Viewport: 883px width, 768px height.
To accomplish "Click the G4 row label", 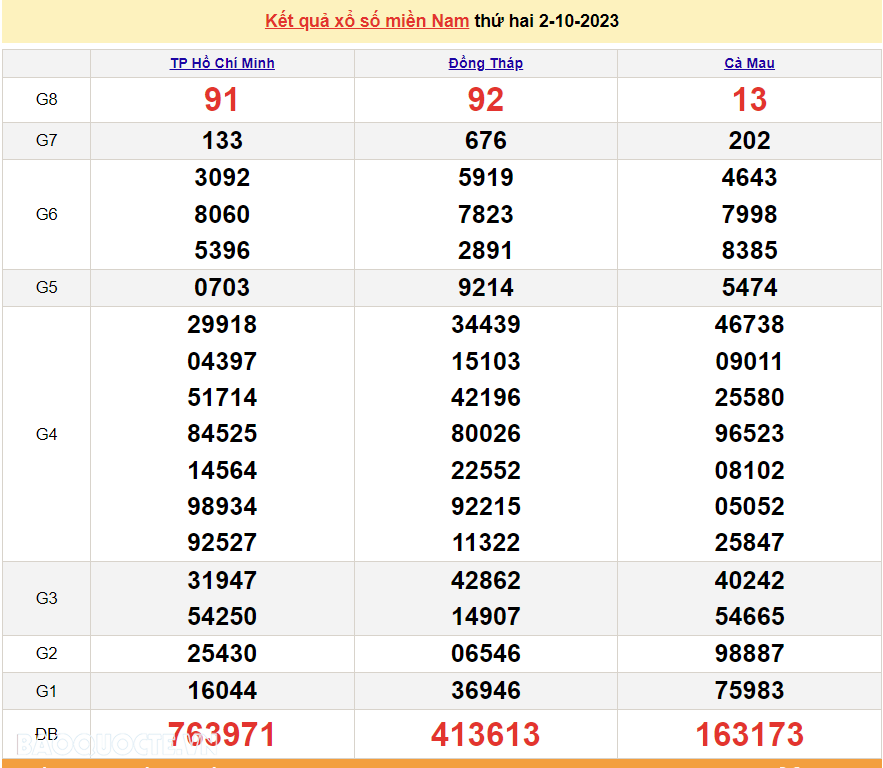I will click(x=47, y=434).
